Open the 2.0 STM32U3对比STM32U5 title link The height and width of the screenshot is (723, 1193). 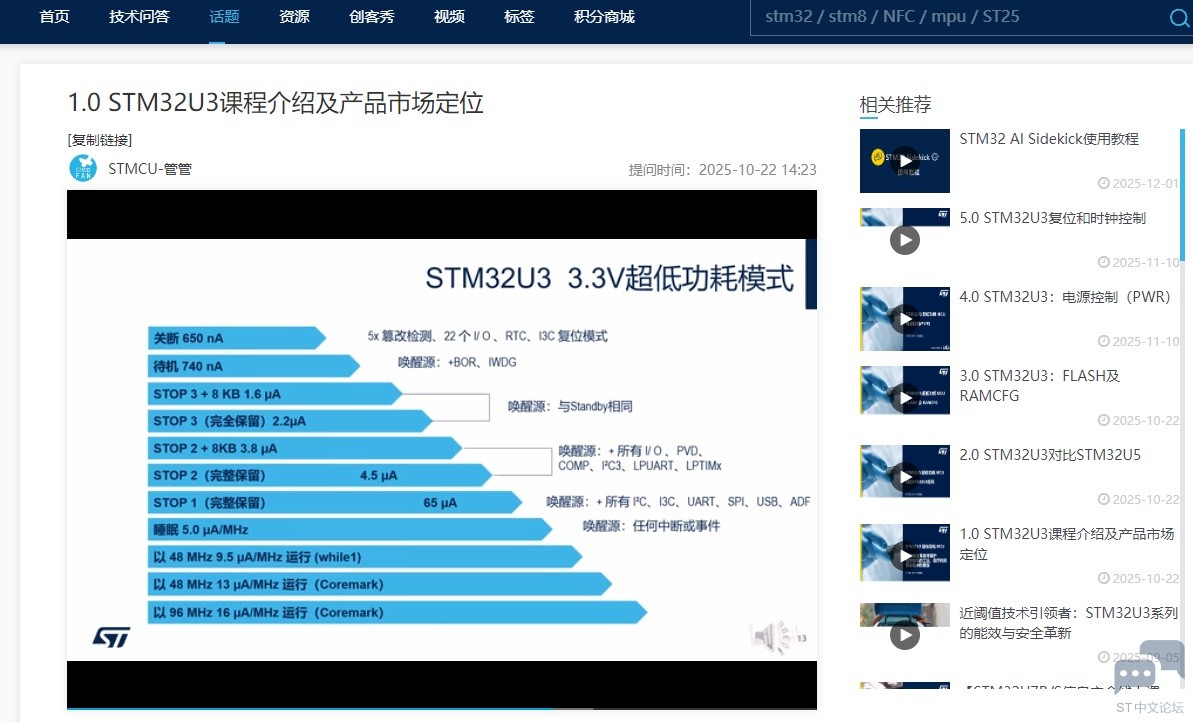point(1050,455)
